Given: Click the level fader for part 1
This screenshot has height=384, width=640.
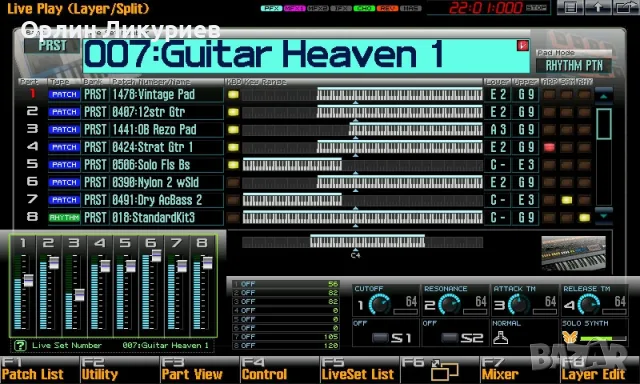Looking at the screenshot, I should pos(28,280).
